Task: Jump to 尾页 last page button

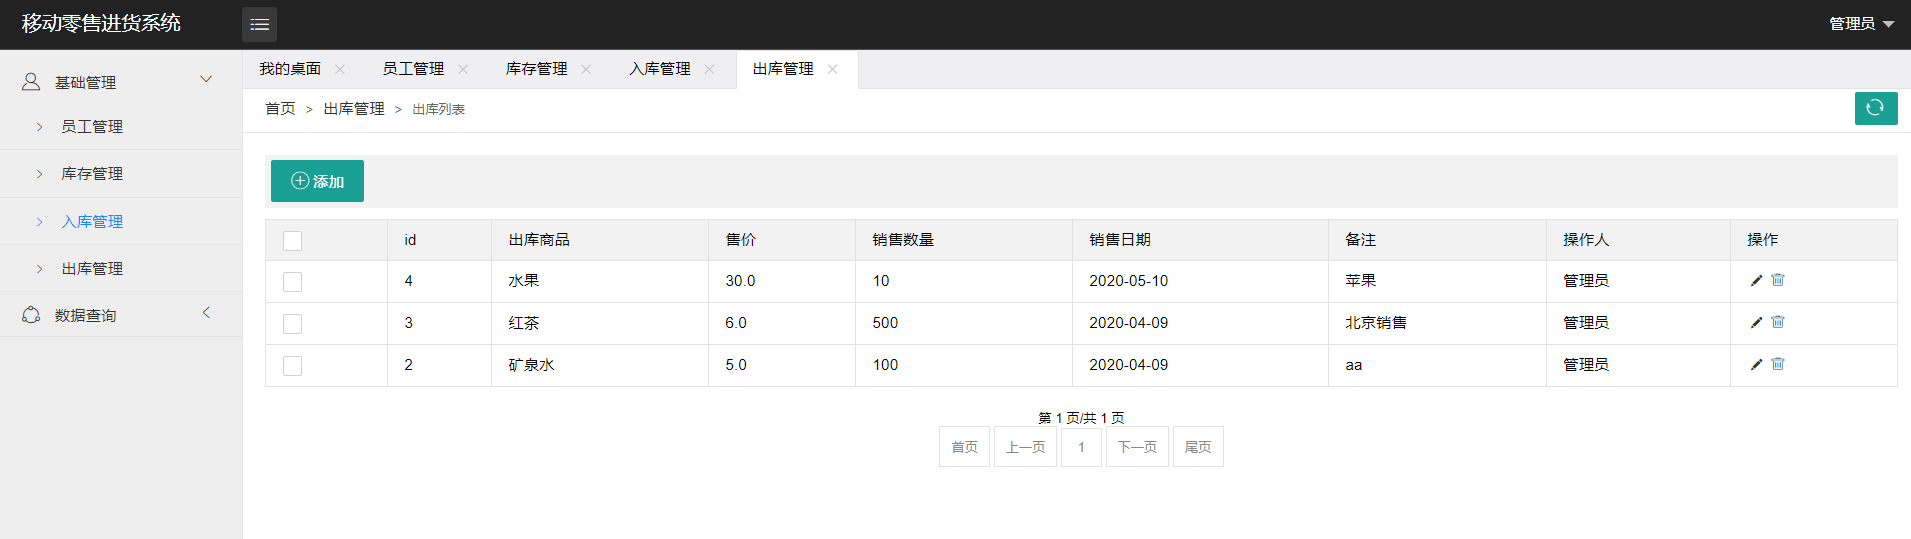Action: coord(1198,447)
